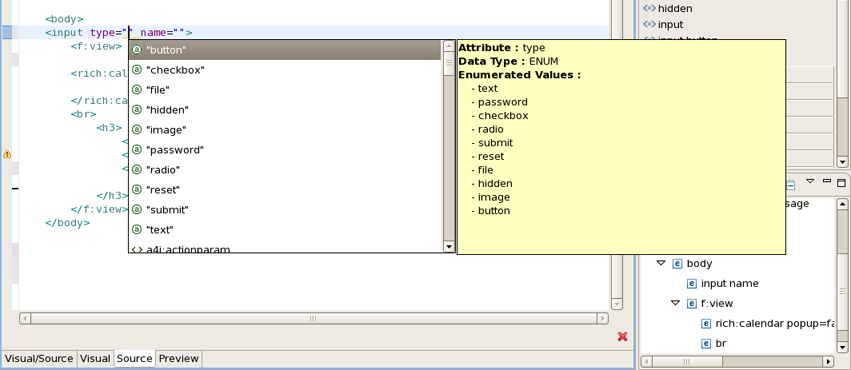Viewport: 851px width, 370px height.
Task: Click "Data Type : ENUM" in the tooltip
Action: 508,61
